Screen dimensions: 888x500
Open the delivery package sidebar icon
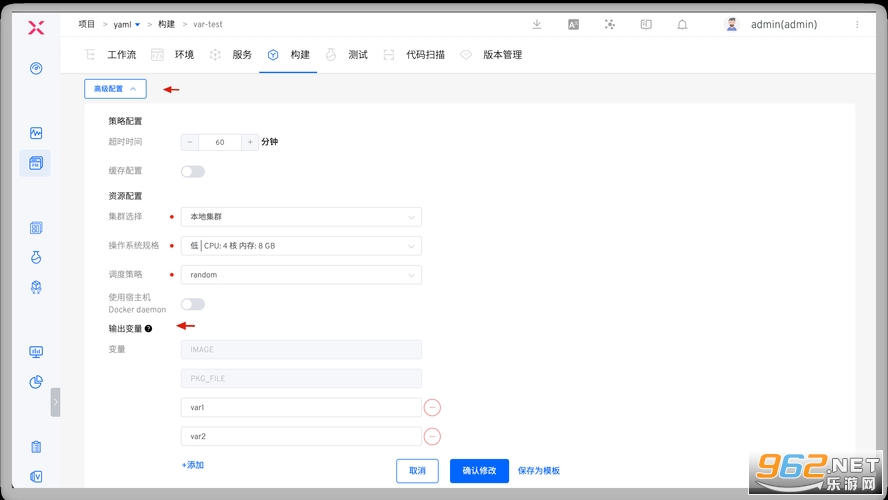click(36, 287)
